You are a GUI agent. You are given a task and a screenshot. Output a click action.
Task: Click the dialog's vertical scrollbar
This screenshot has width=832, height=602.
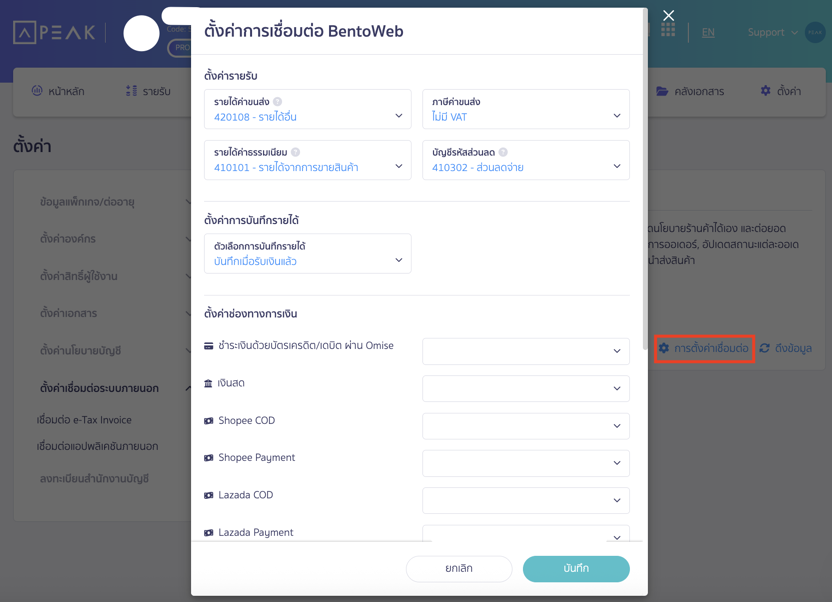point(645,200)
